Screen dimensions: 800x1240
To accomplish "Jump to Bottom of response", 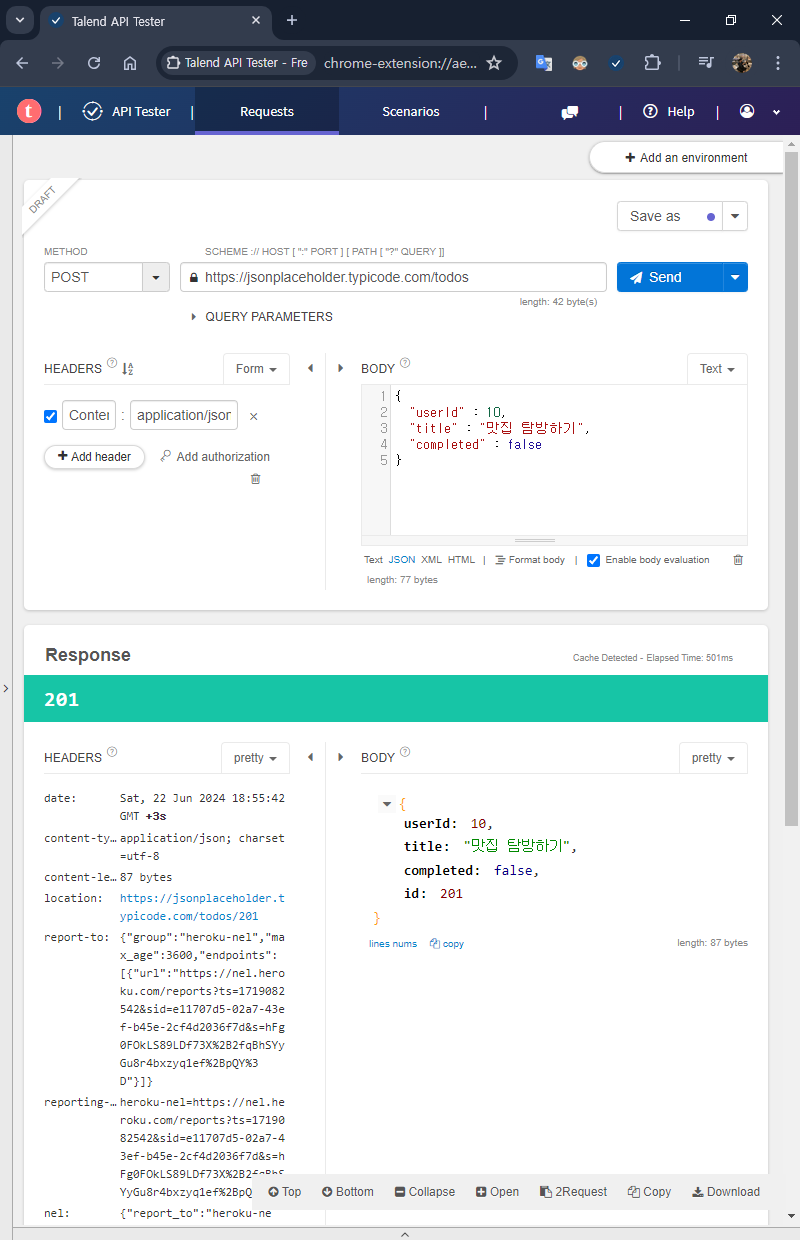I will tap(348, 1191).
